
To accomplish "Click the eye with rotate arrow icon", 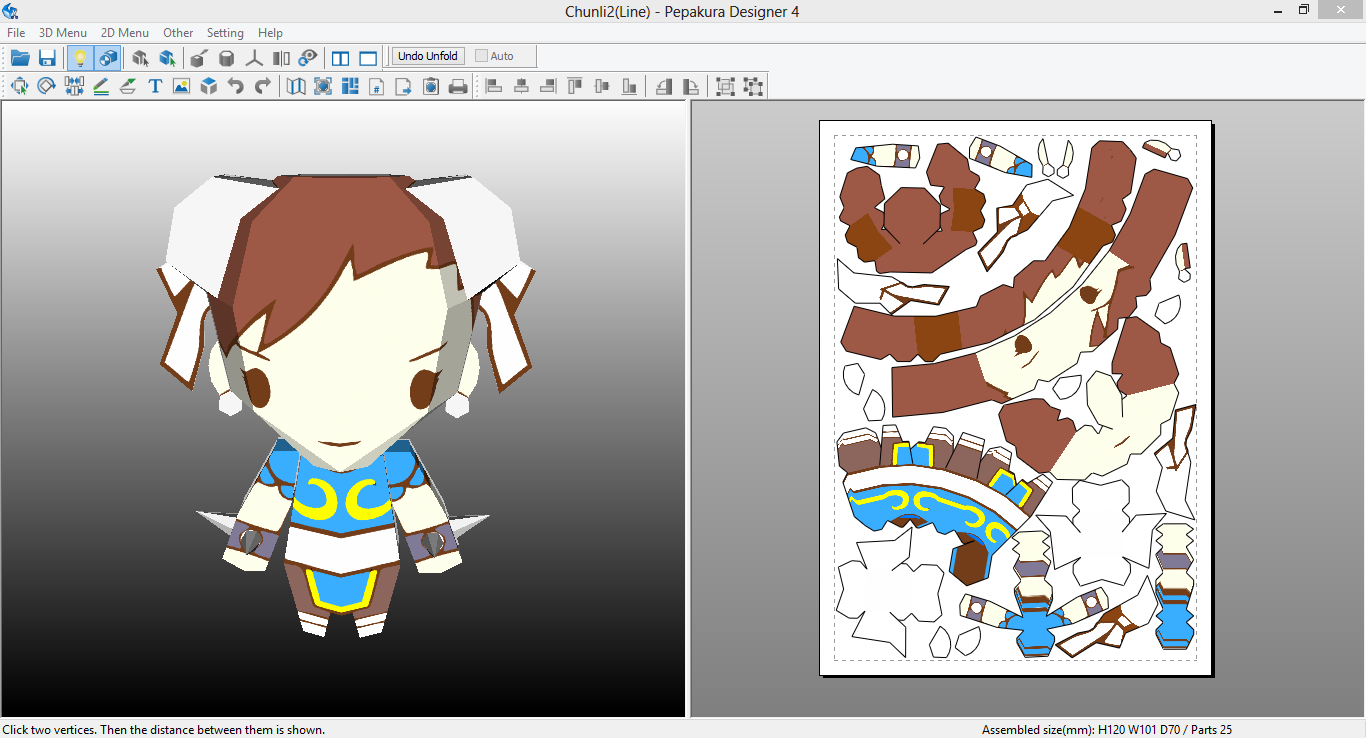I will click(x=308, y=57).
